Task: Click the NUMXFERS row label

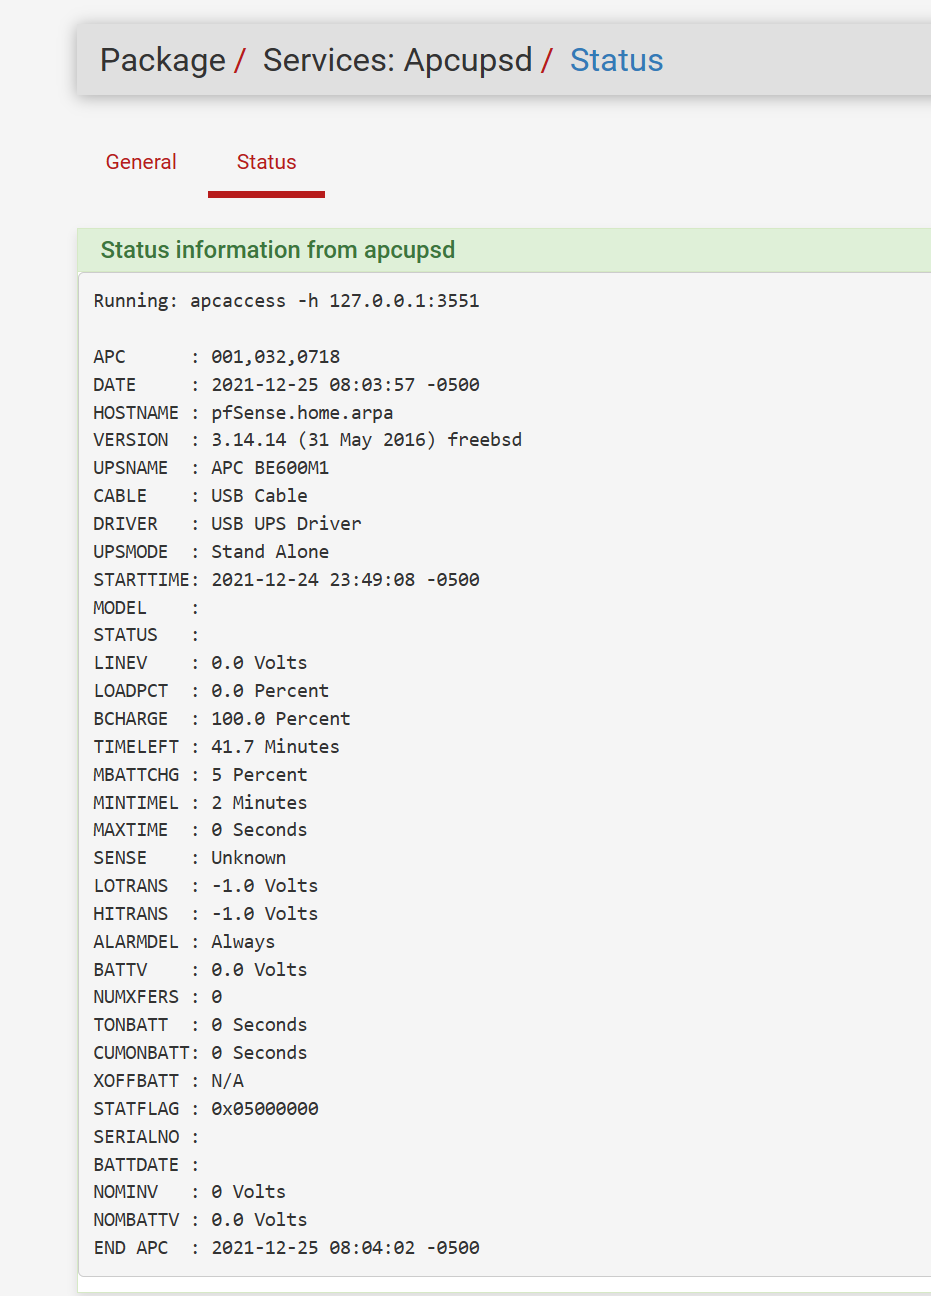Action: [136, 997]
